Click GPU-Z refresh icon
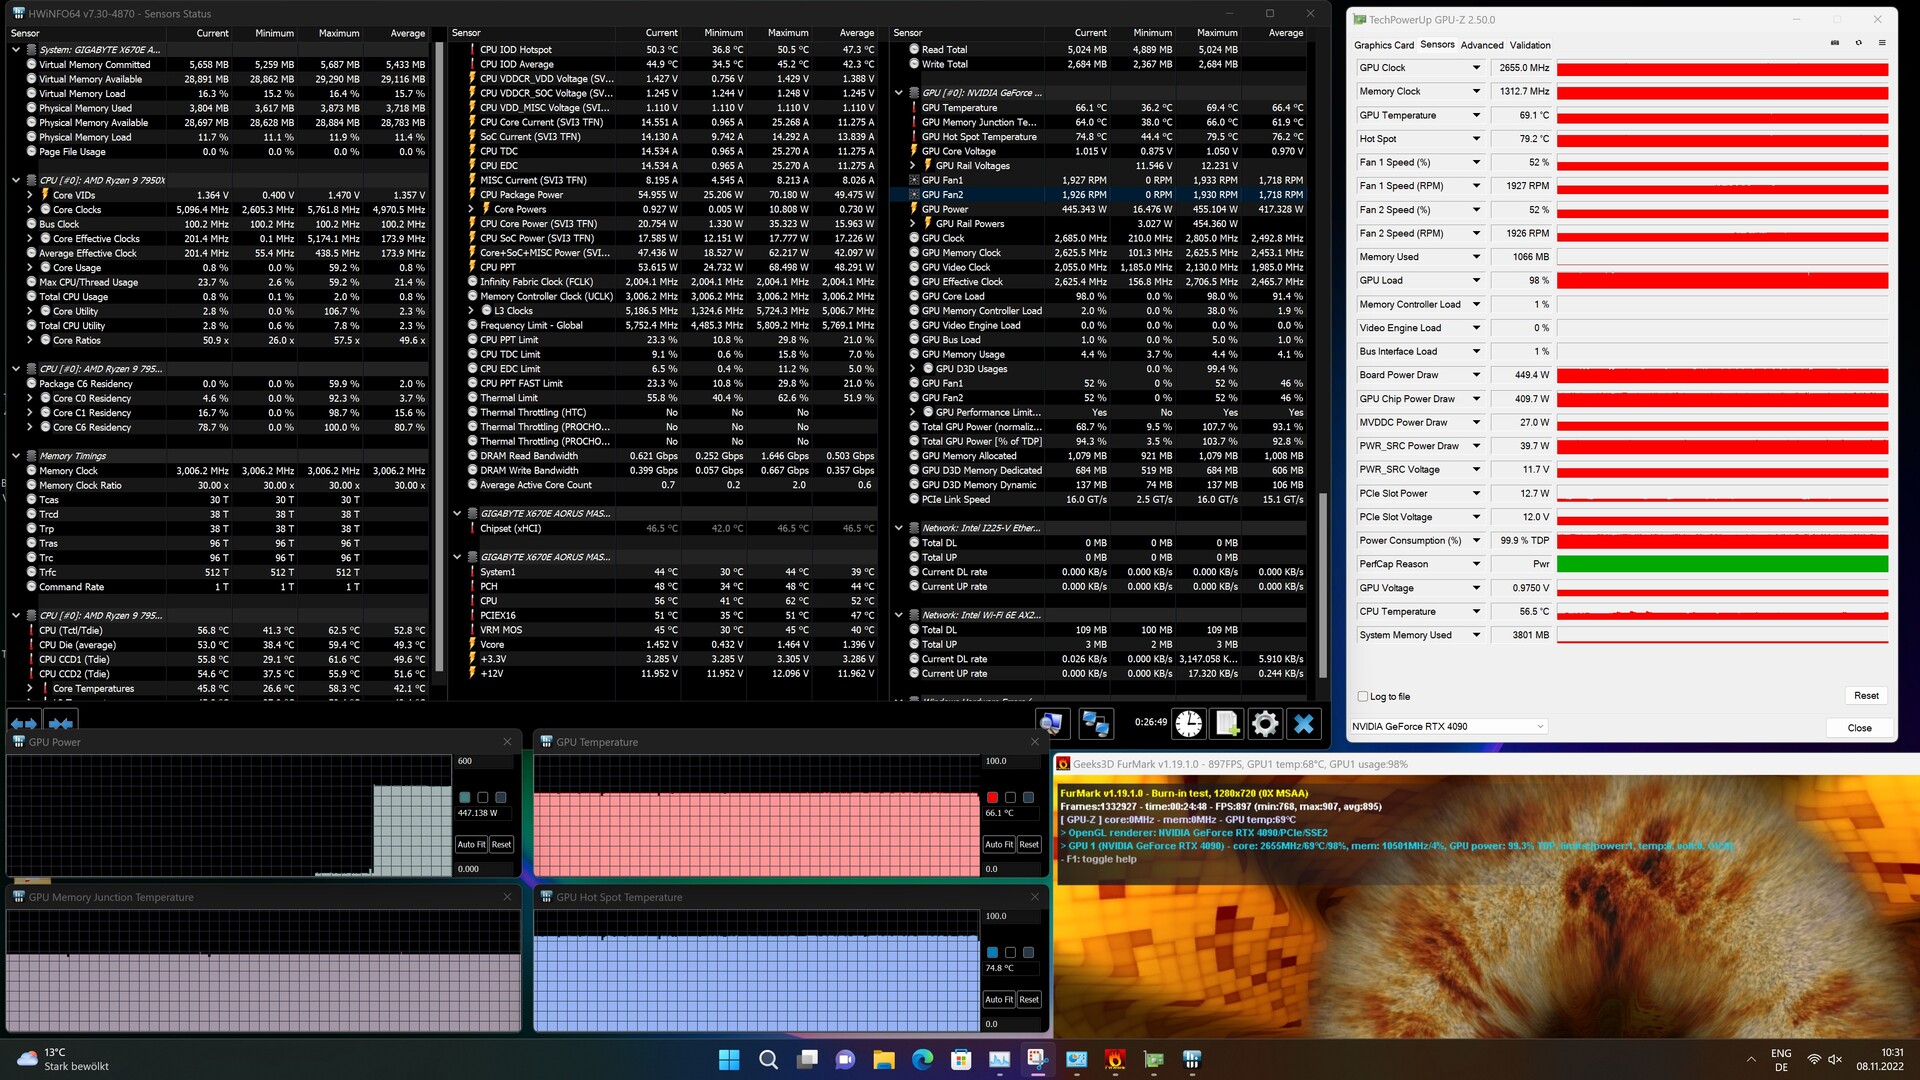Viewport: 1920px width, 1080px height. [x=1858, y=43]
